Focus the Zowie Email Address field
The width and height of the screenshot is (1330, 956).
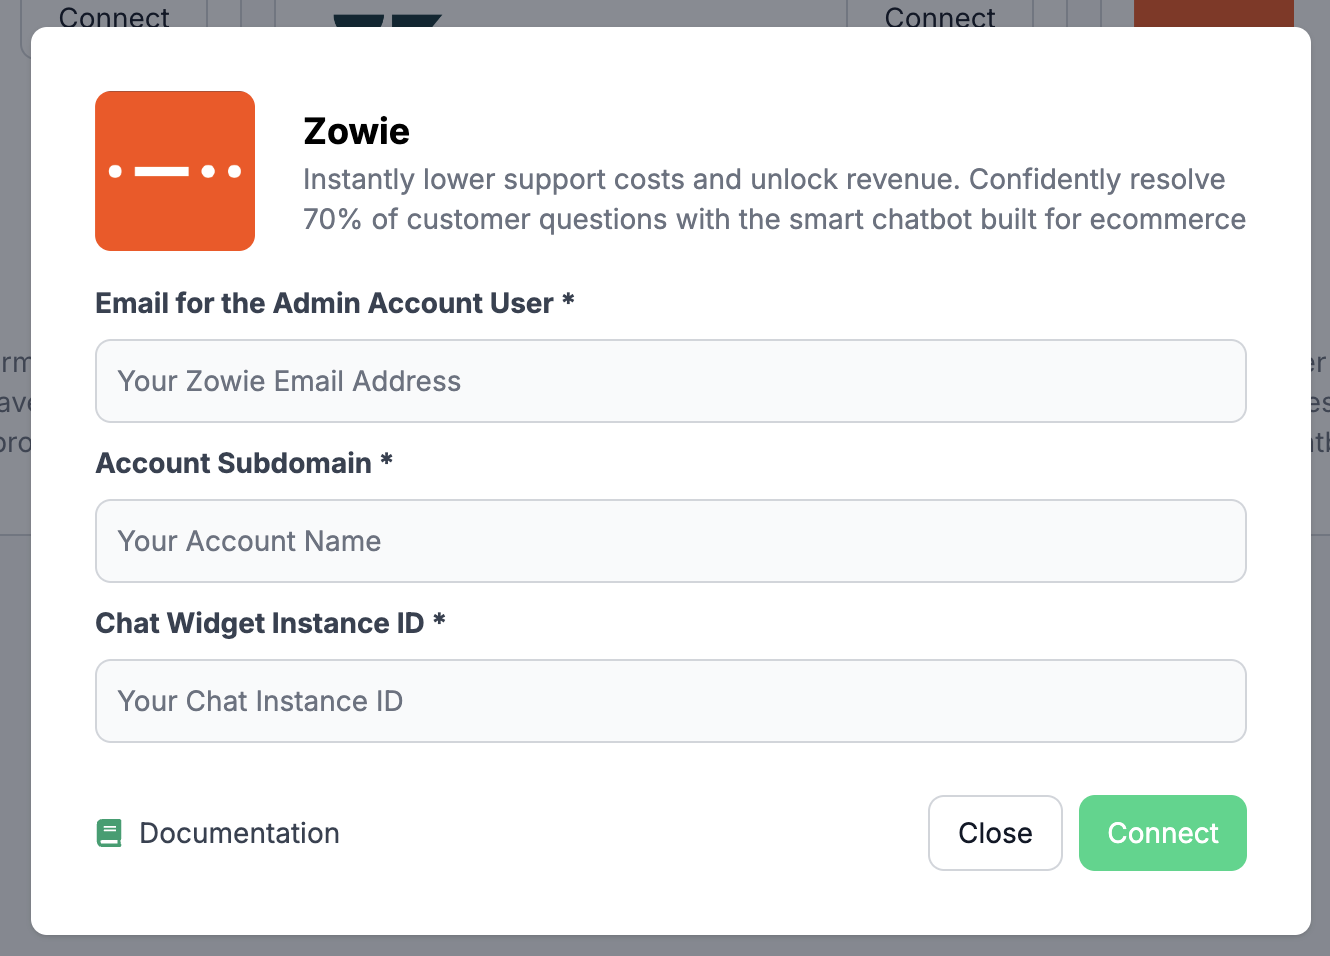670,381
